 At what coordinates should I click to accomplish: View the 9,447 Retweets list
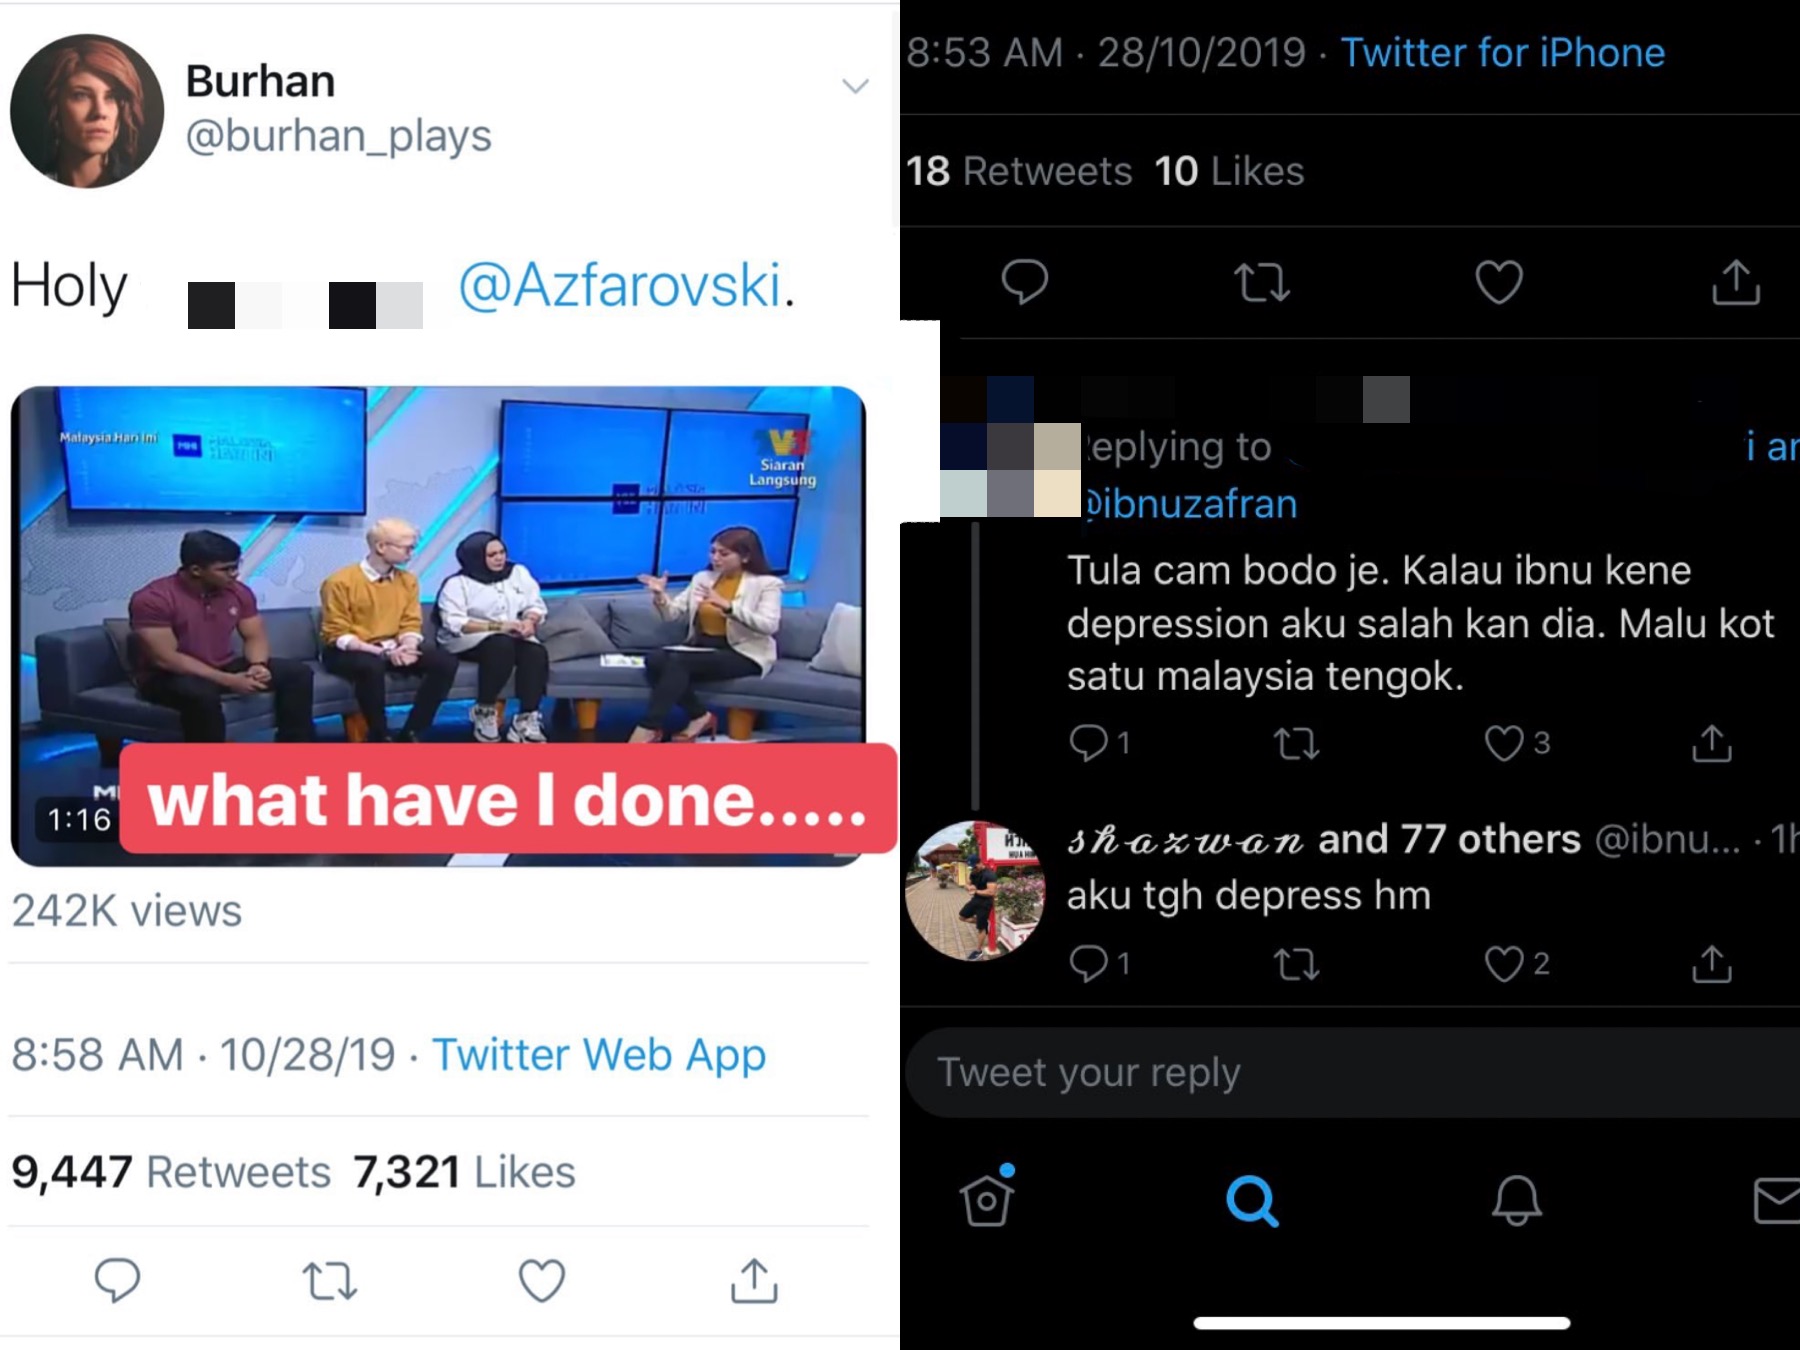(171, 1172)
